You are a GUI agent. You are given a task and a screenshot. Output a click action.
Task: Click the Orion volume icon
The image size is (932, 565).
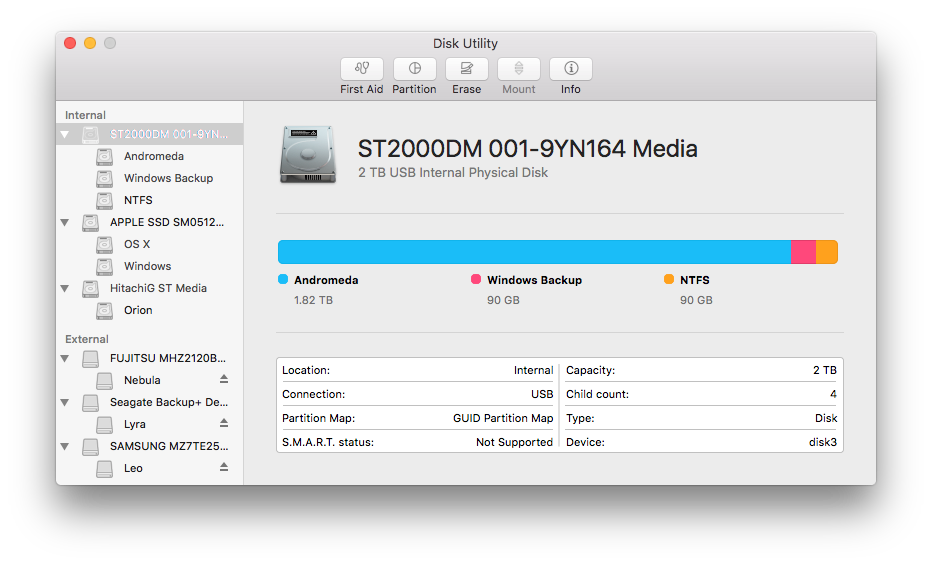(x=105, y=310)
